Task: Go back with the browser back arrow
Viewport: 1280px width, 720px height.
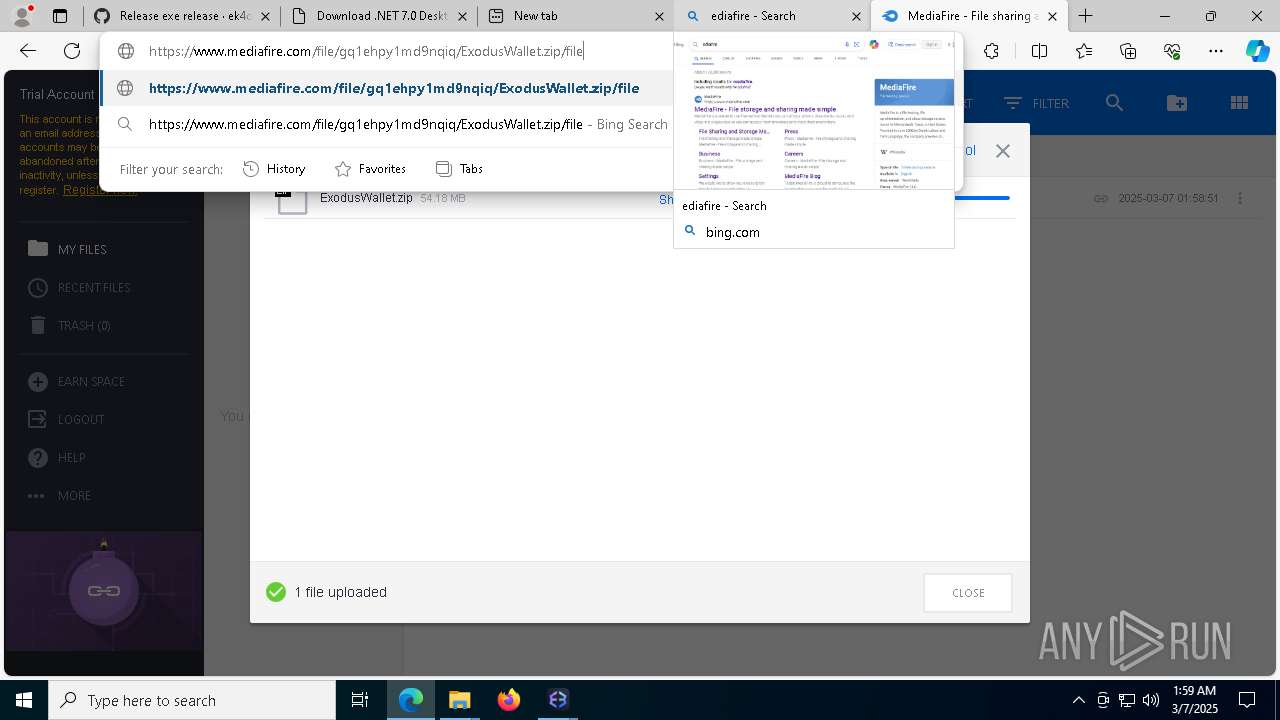Action: [28, 51]
